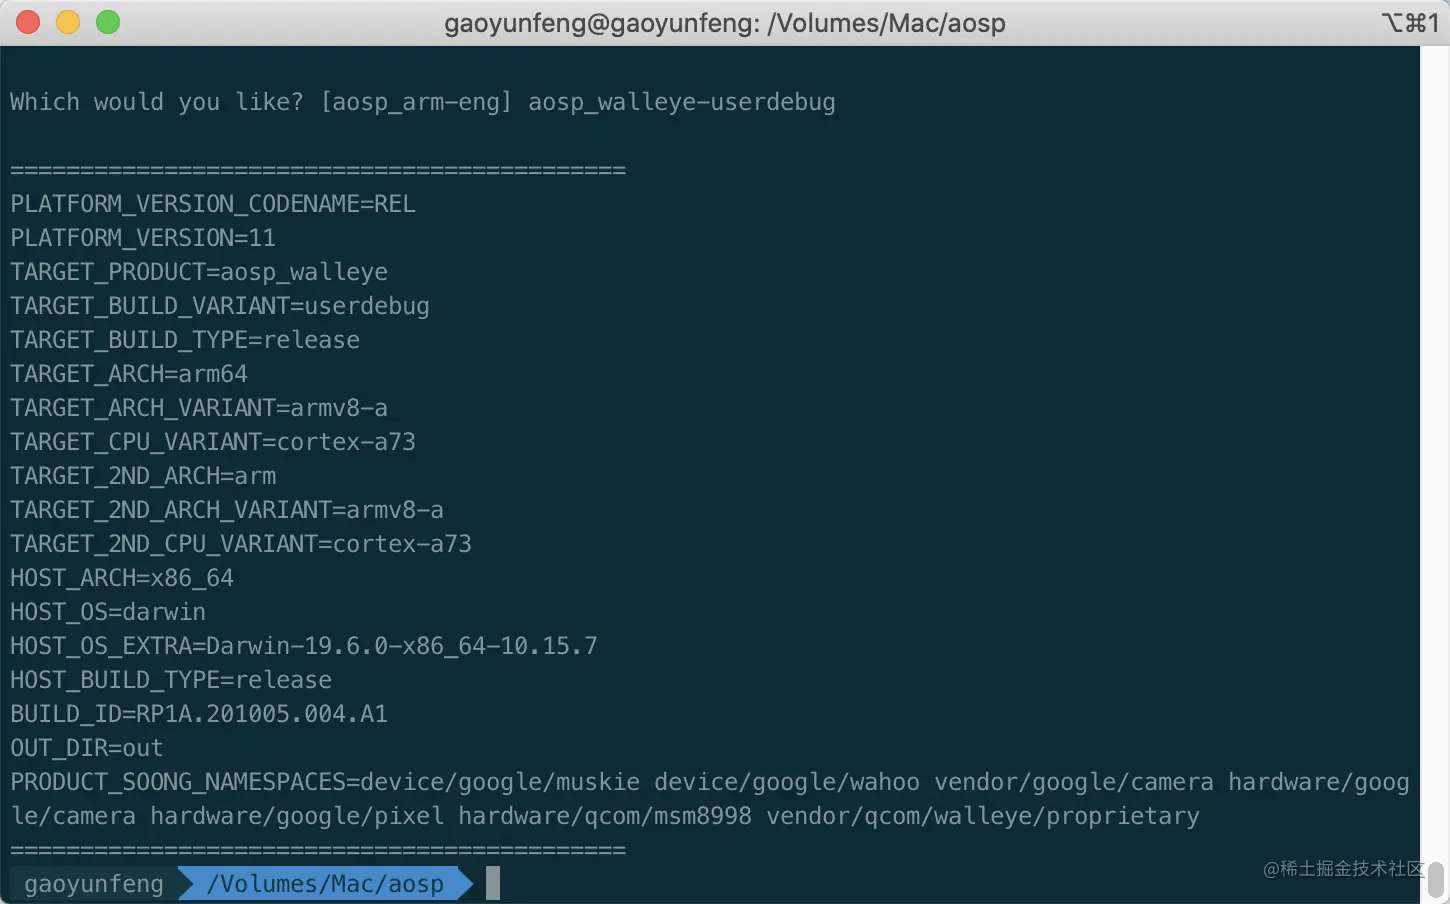Click '[aosp_arm-eng]' default option text

point(416,102)
